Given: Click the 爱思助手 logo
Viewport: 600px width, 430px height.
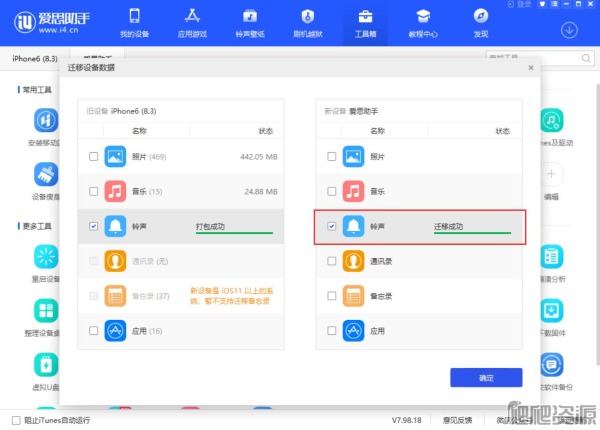Looking at the screenshot, I should coord(52,22).
